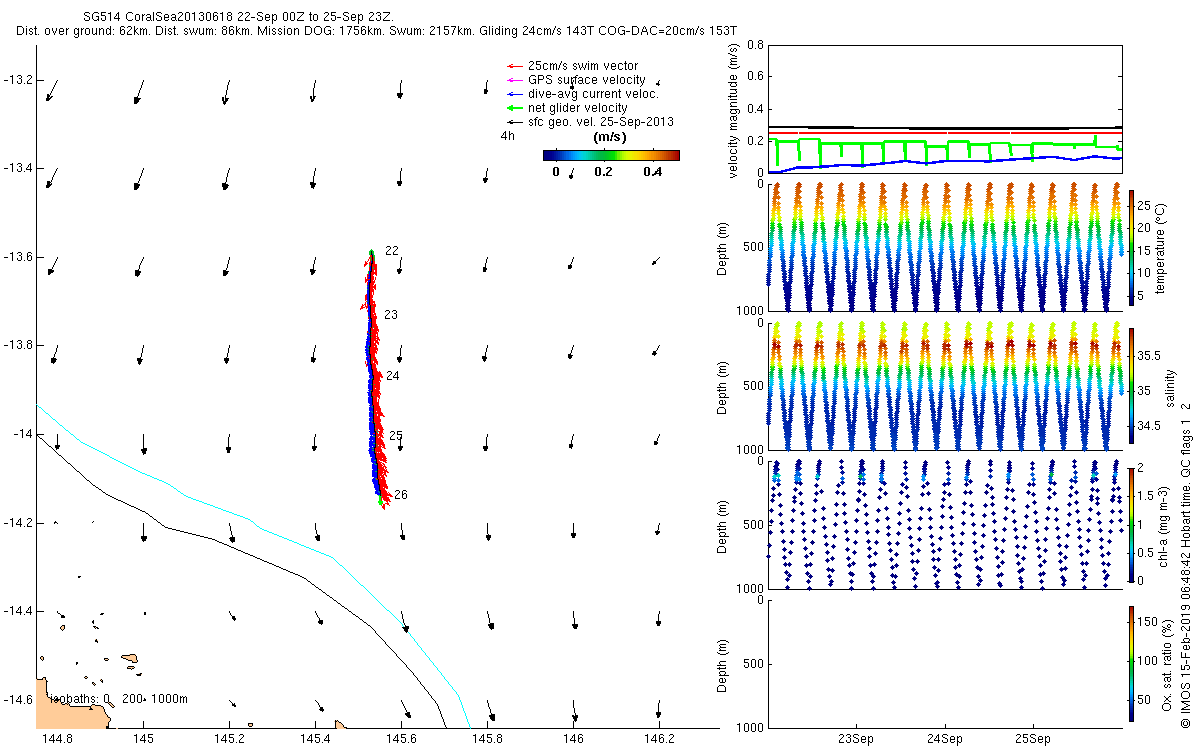Screen dimensions: 1200x750
Task: Click day marker '25' on the glider track
Action: coord(396,436)
